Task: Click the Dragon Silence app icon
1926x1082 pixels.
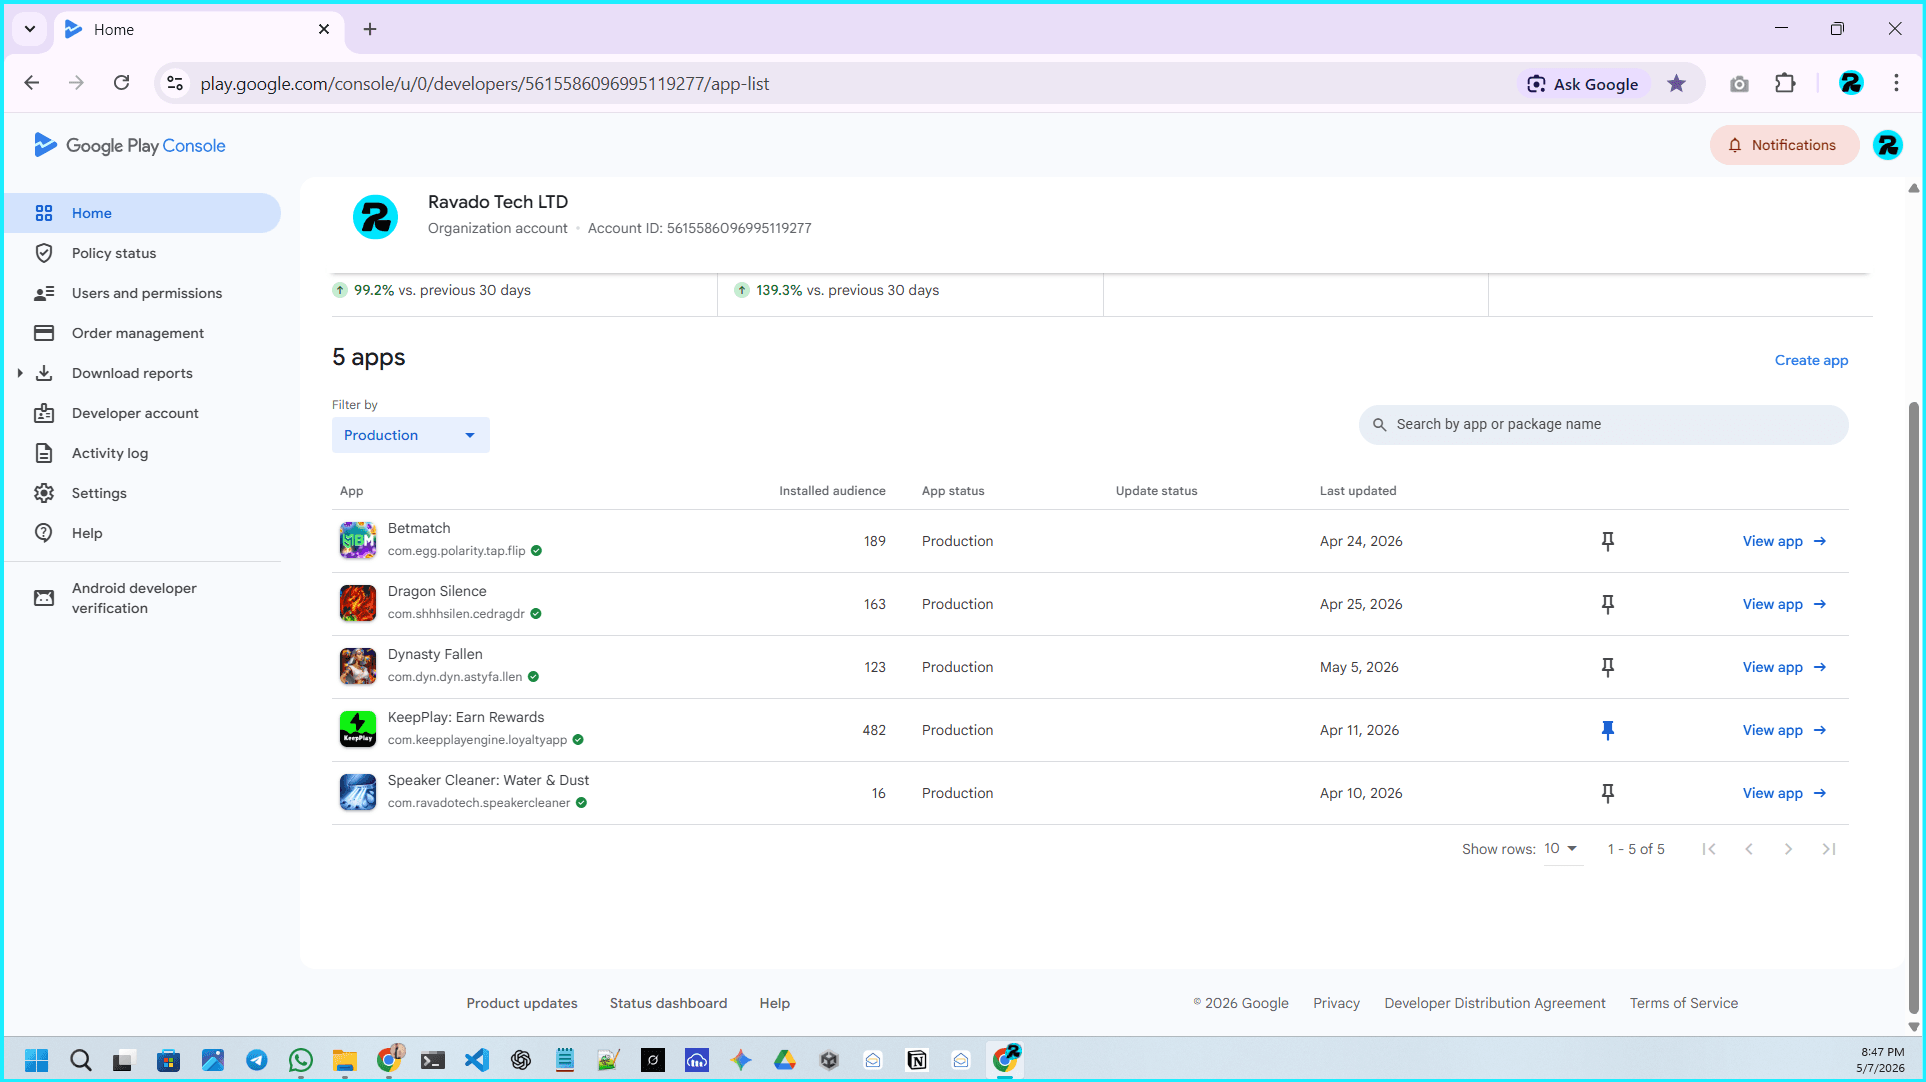Action: [357, 603]
